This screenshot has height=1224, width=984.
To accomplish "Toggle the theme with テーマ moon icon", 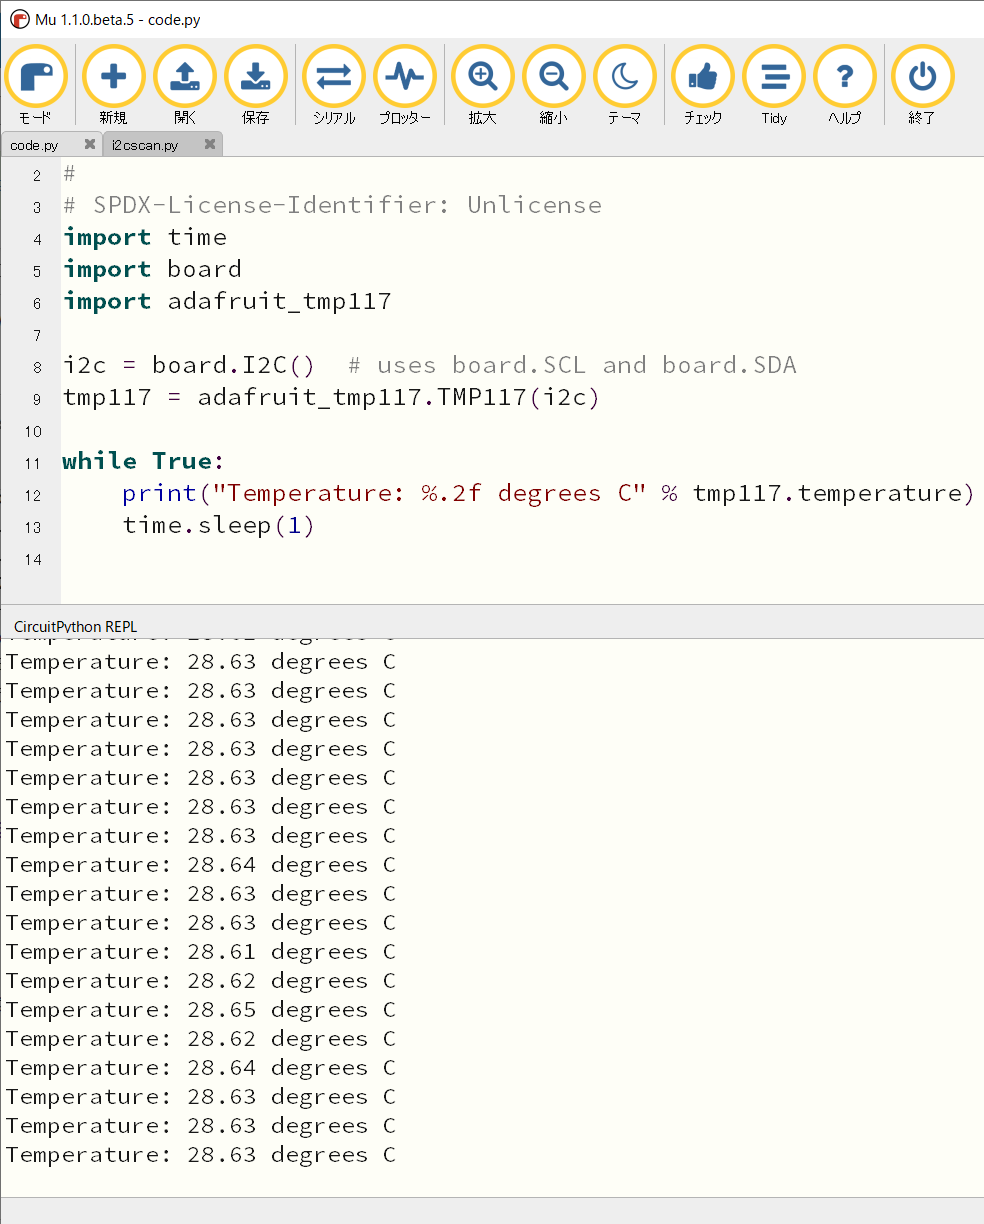I will tap(625, 78).
